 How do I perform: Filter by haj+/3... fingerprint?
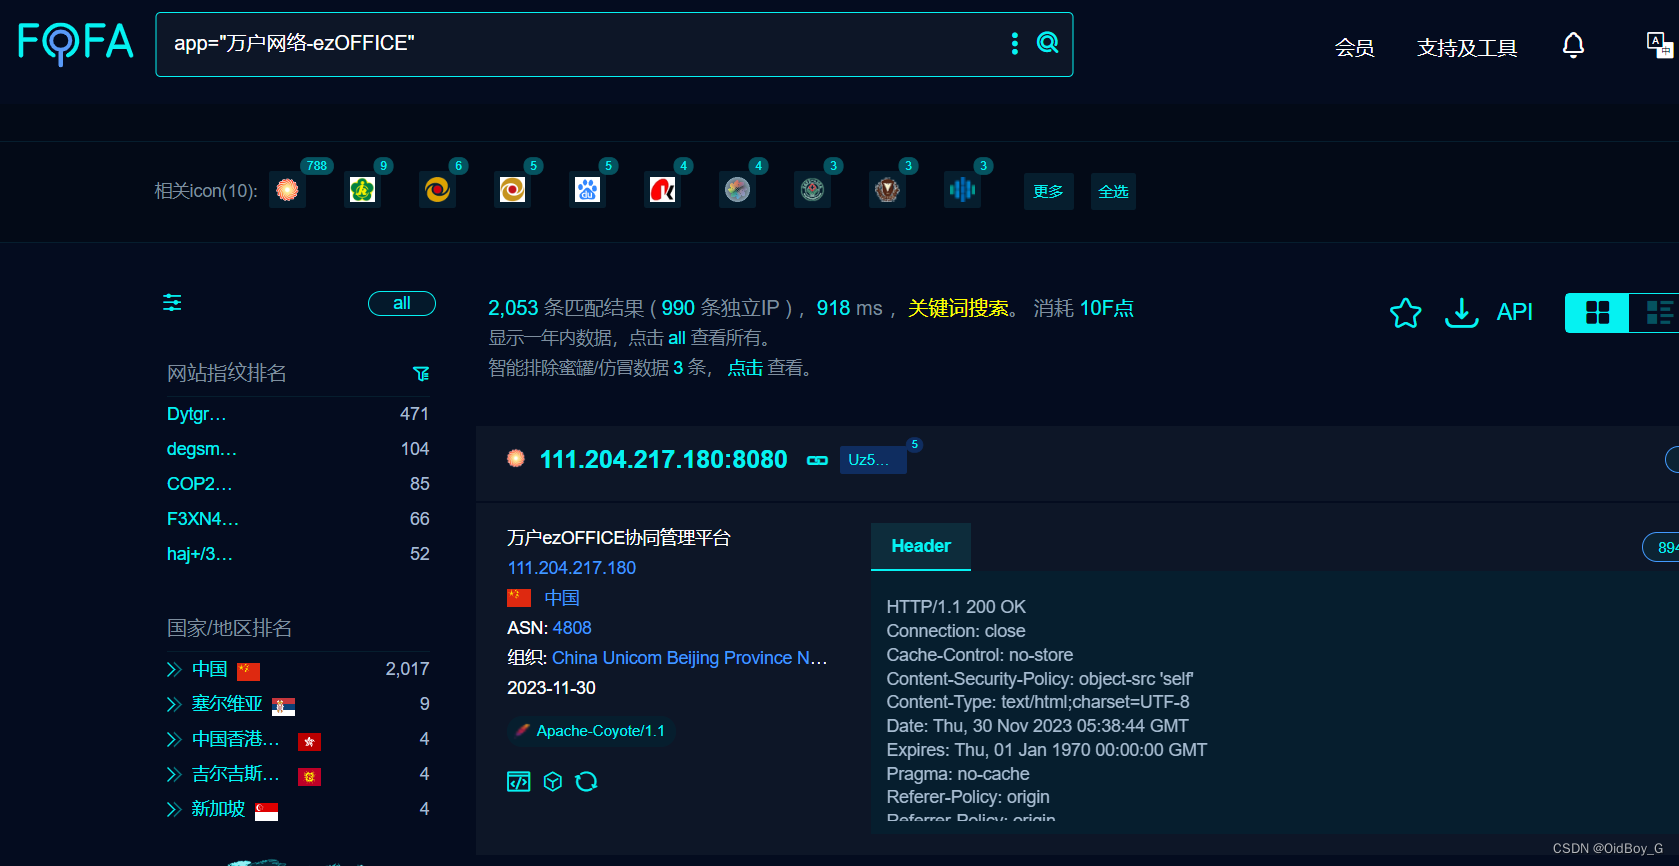click(x=200, y=554)
